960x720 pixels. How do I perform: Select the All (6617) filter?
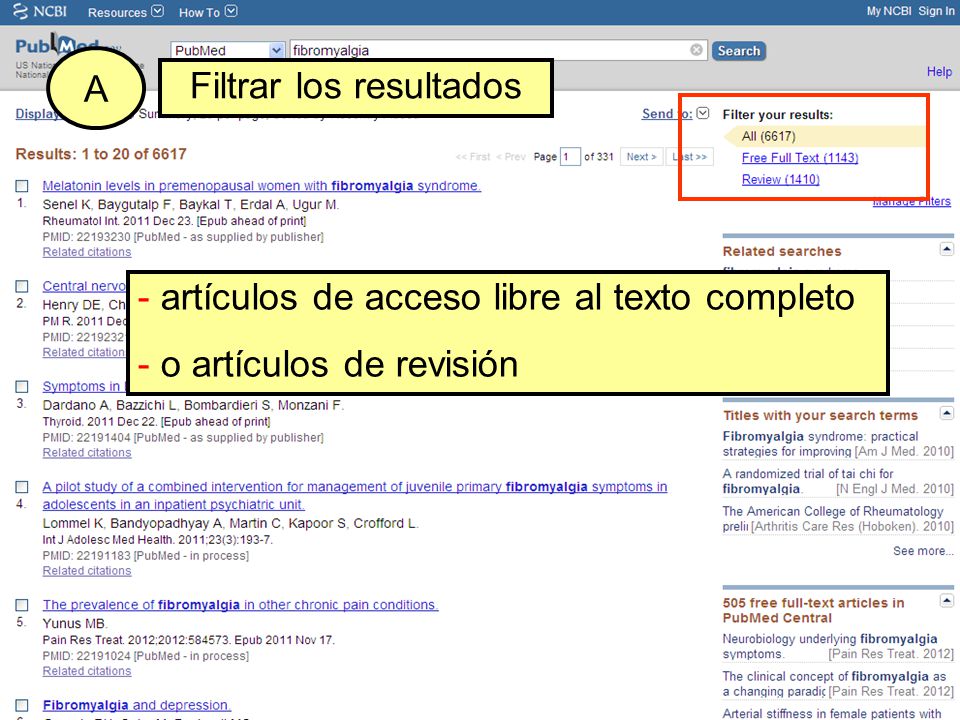click(768, 136)
